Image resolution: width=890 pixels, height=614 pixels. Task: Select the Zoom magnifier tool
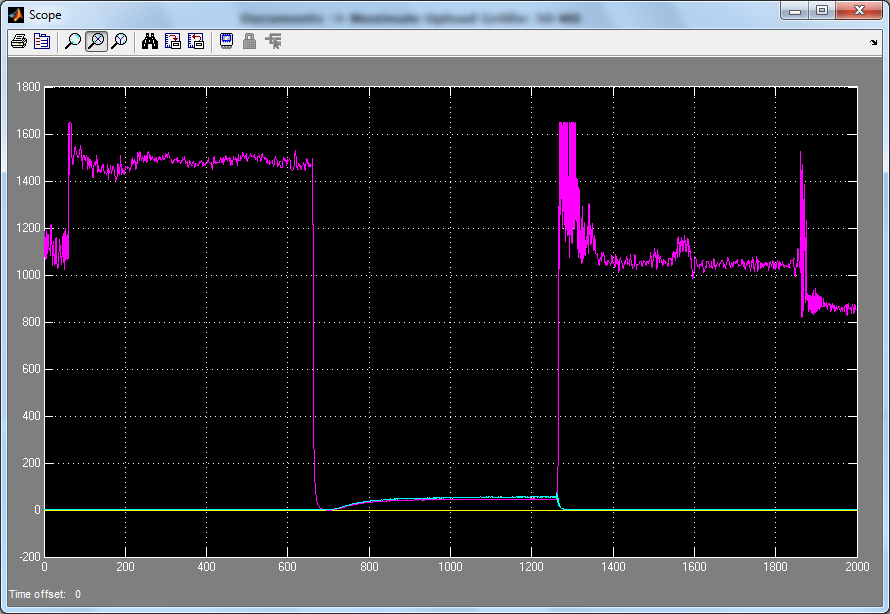73,41
